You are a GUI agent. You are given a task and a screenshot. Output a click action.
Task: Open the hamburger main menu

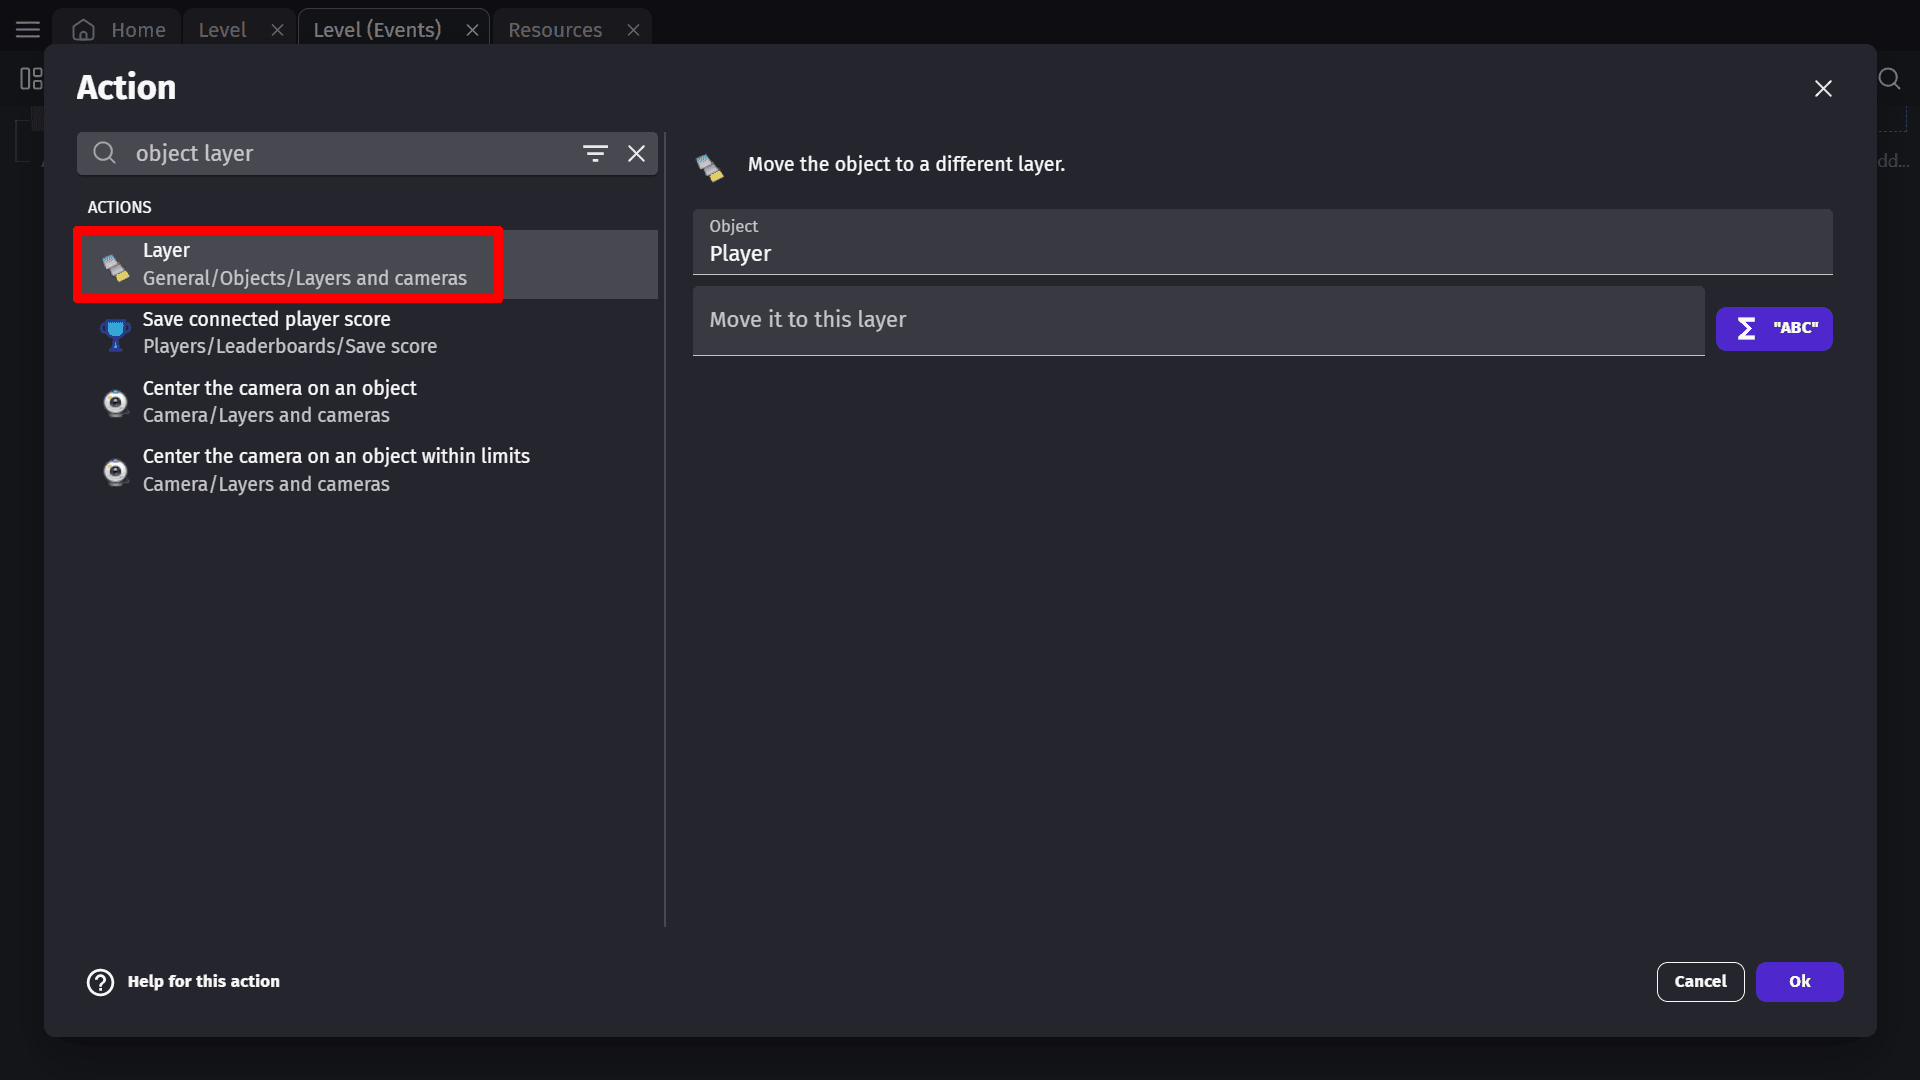click(28, 30)
